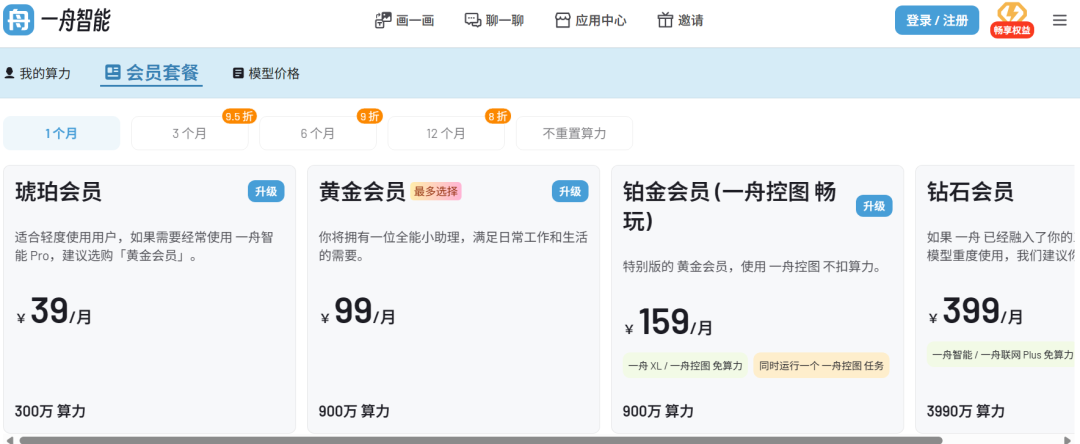The width and height of the screenshot is (1080, 444).
Task: Click the horizontal scrollbar thumb
Action: (x=481, y=440)
